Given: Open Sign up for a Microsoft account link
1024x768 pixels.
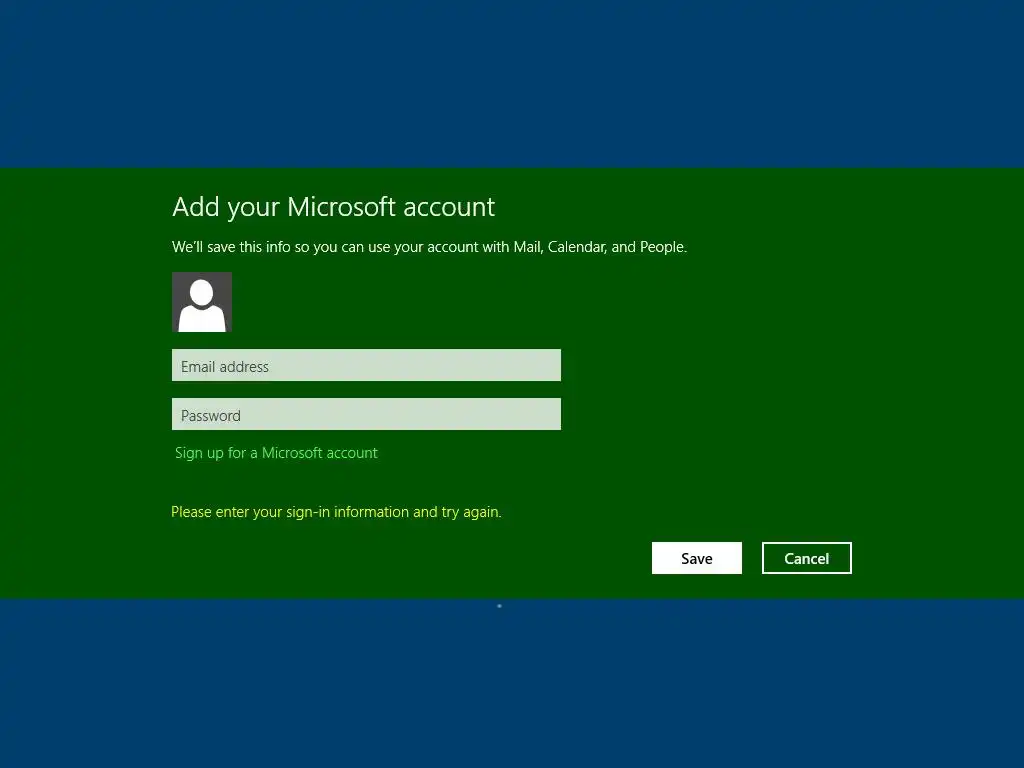Looking at the screenshot, I should [x=276, y=453].
